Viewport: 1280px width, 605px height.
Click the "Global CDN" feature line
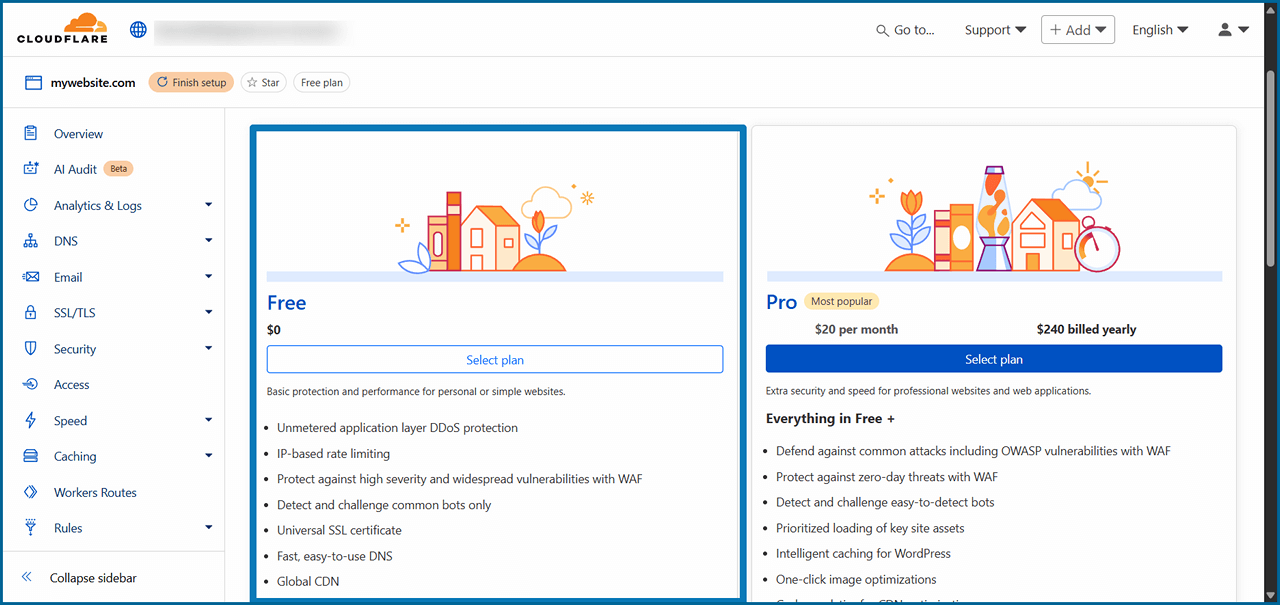308,581
